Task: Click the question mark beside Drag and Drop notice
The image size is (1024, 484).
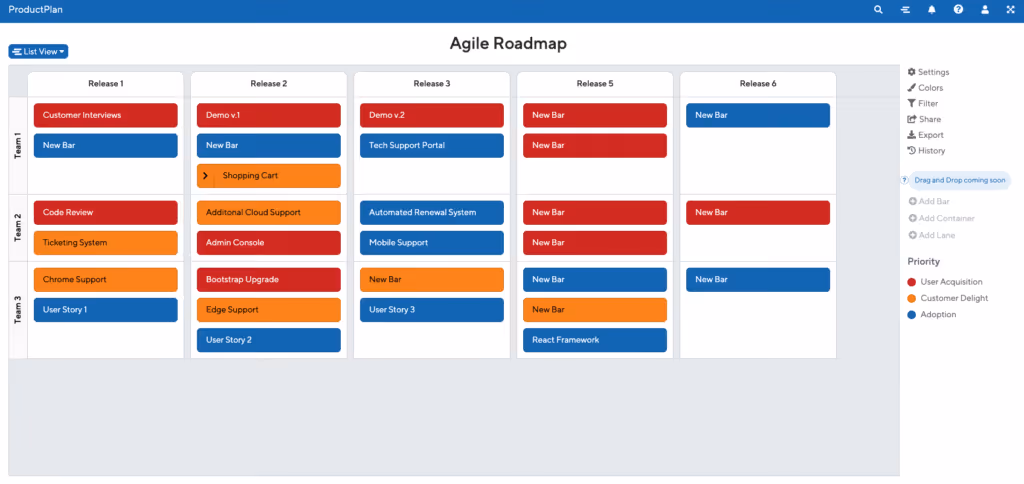Action: pyautogui.click(x=904, y=180)
